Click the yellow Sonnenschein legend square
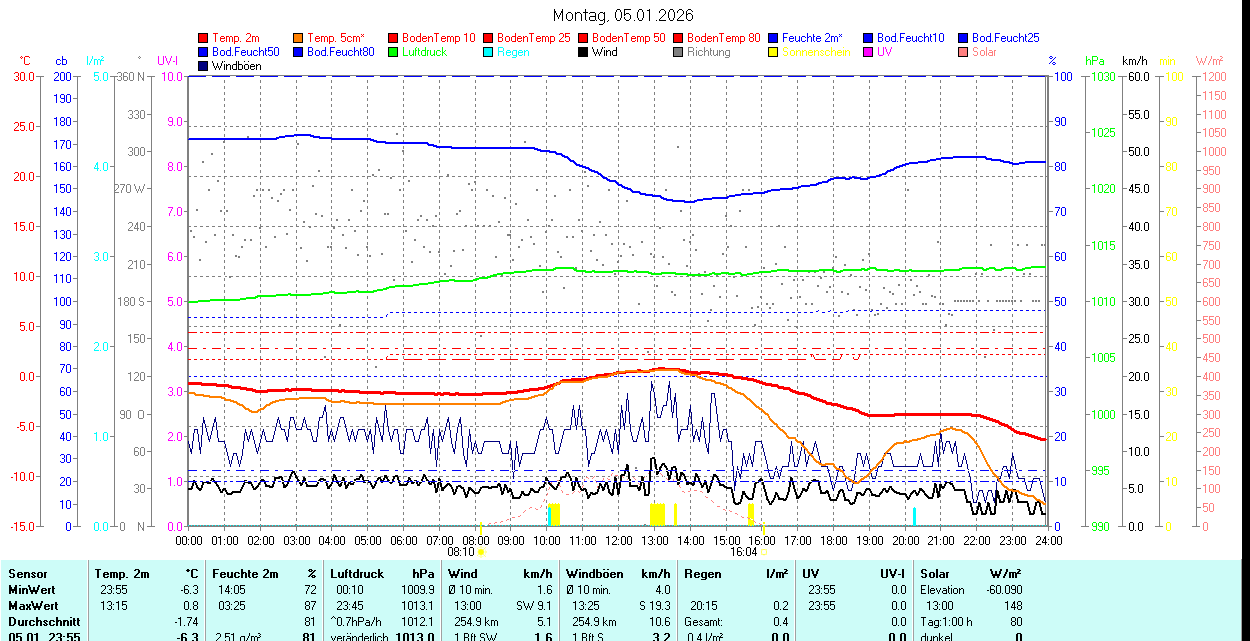The image size is (1250, 641). tap(774, 52)
